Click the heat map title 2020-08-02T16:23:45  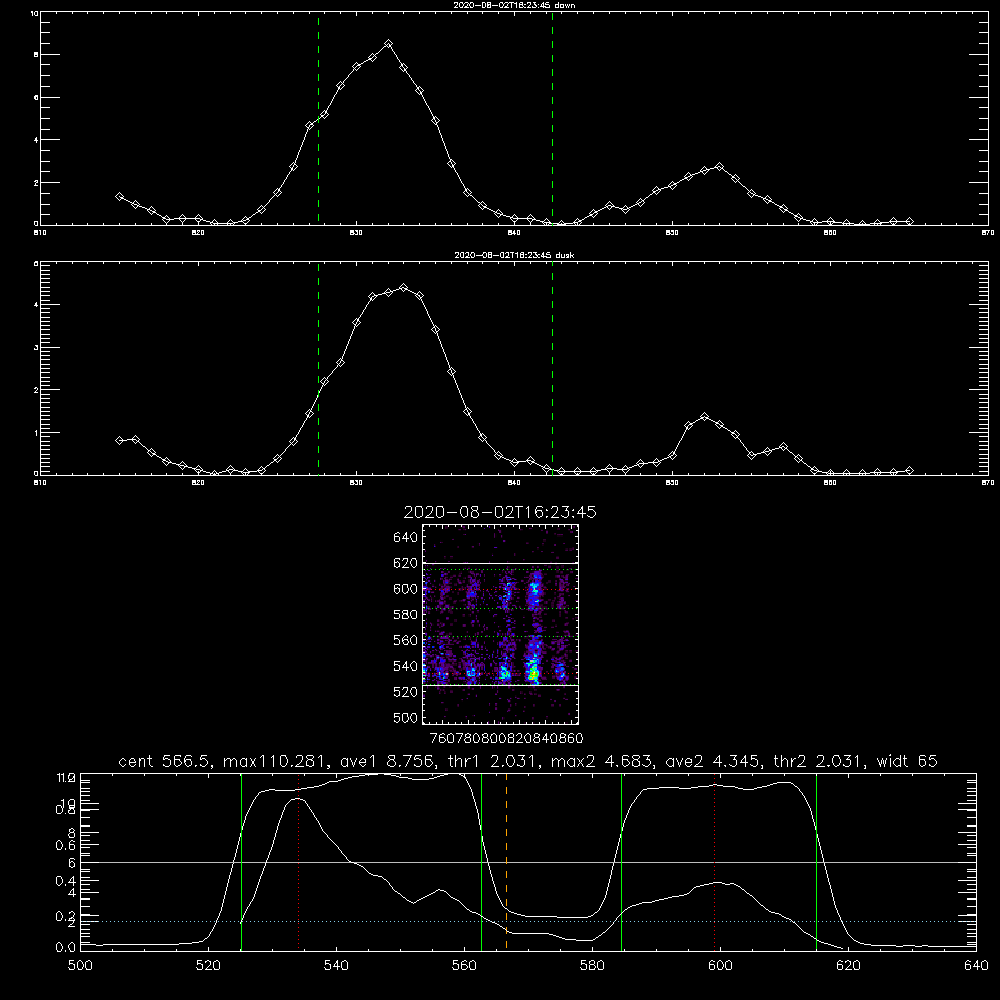[x=500, y=512]
